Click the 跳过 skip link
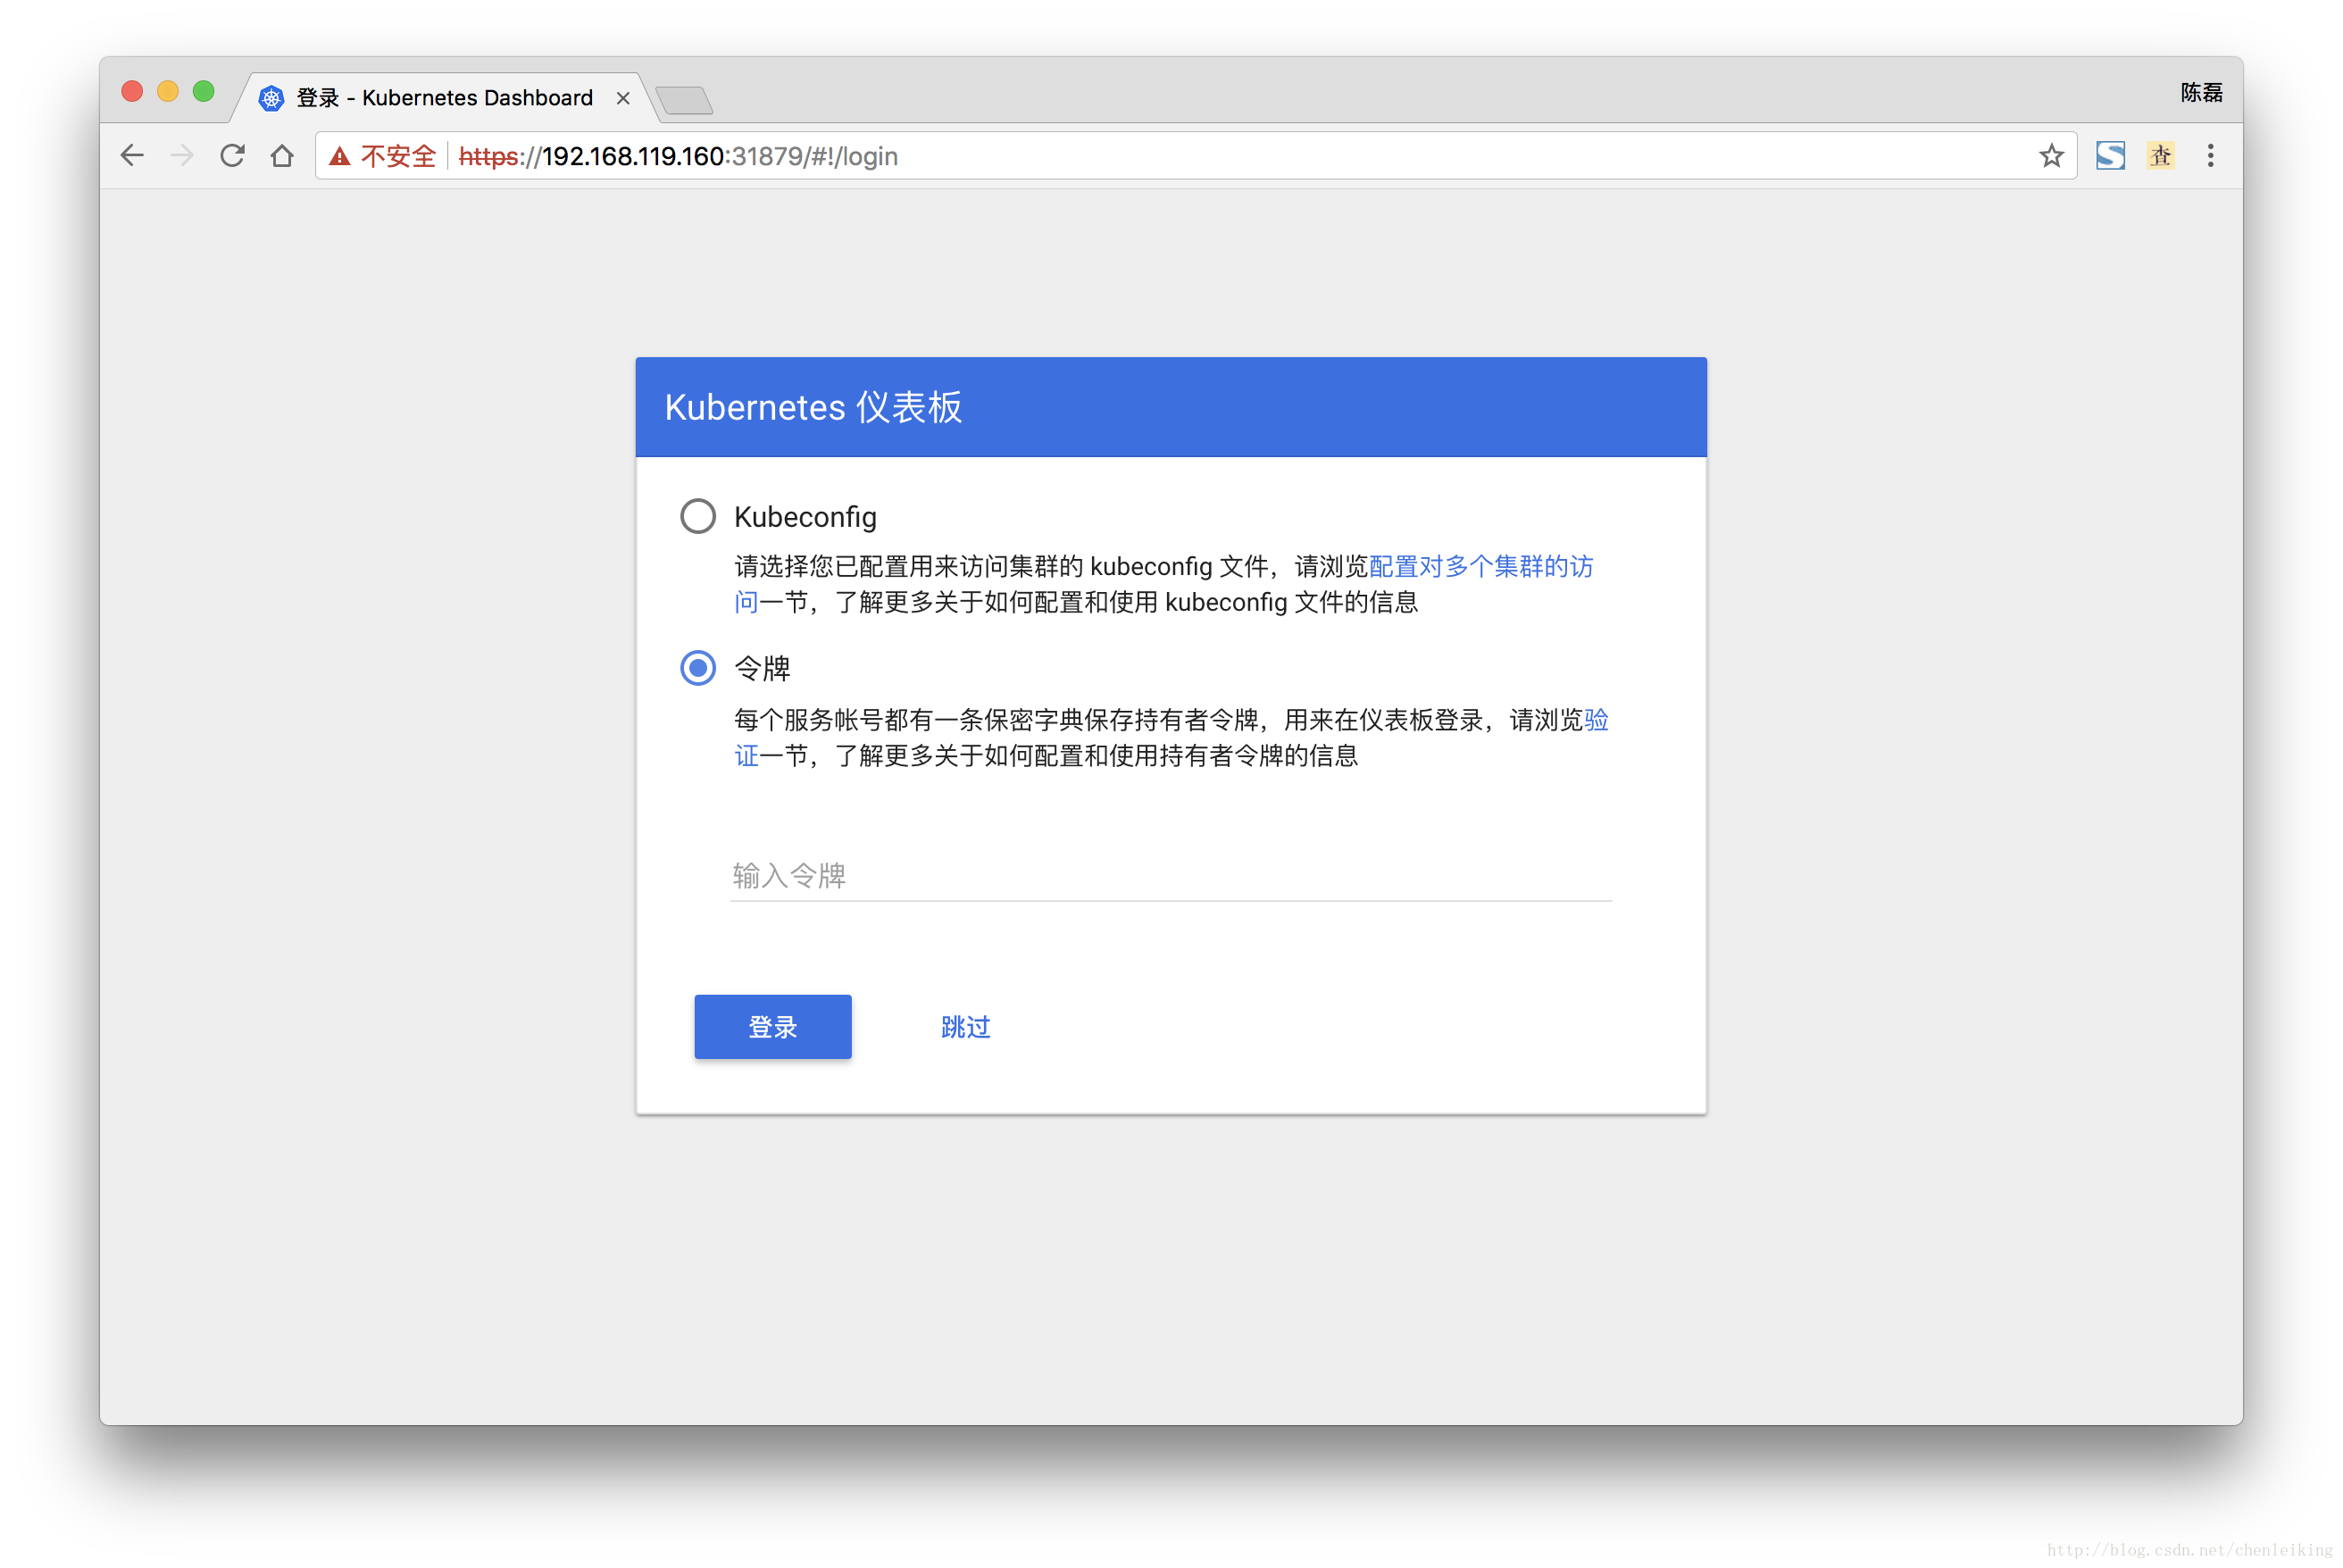2343x1568 pixels. click(965, 1027)
